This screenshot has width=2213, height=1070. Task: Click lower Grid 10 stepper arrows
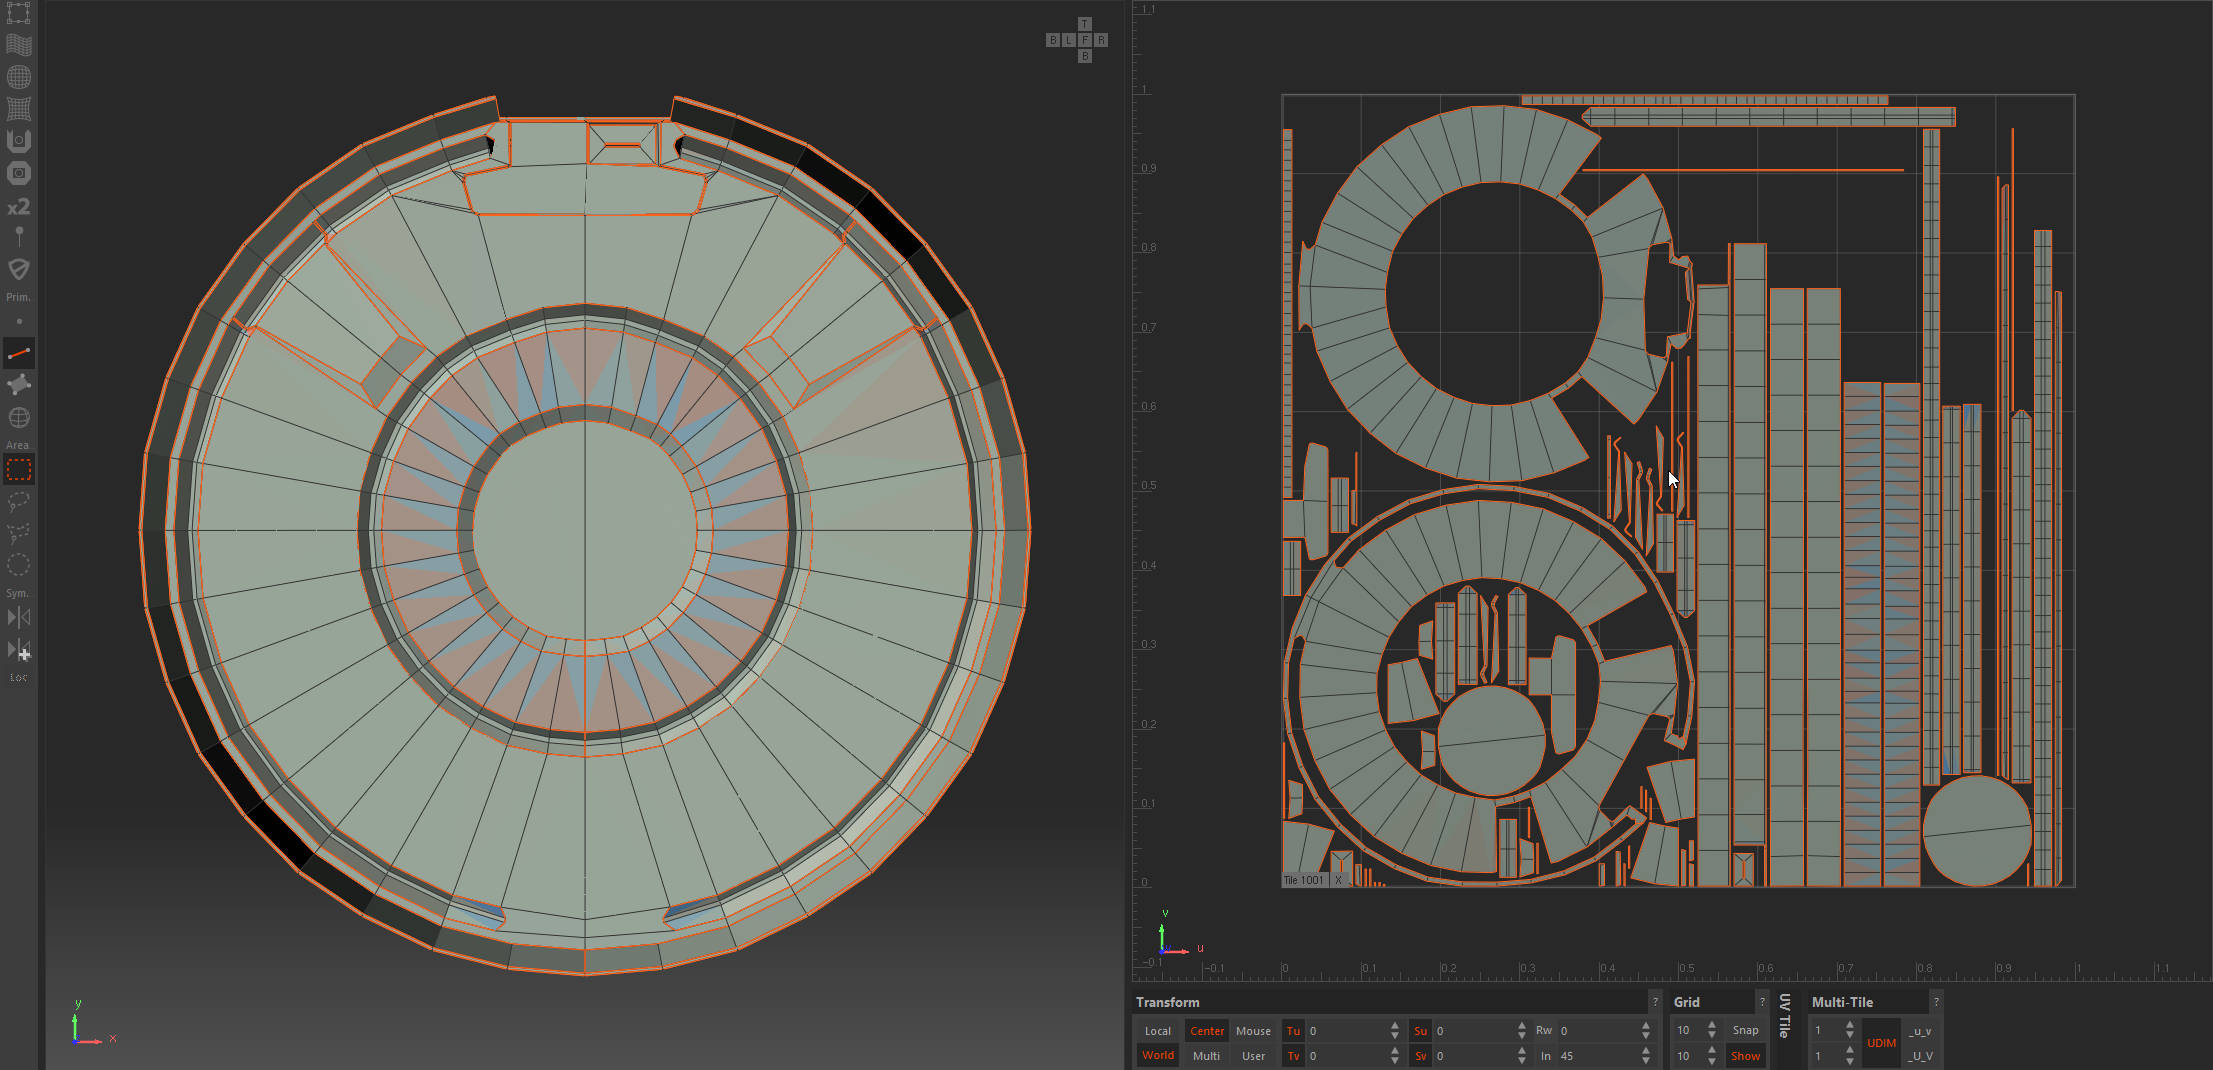click(1712, 1055)
